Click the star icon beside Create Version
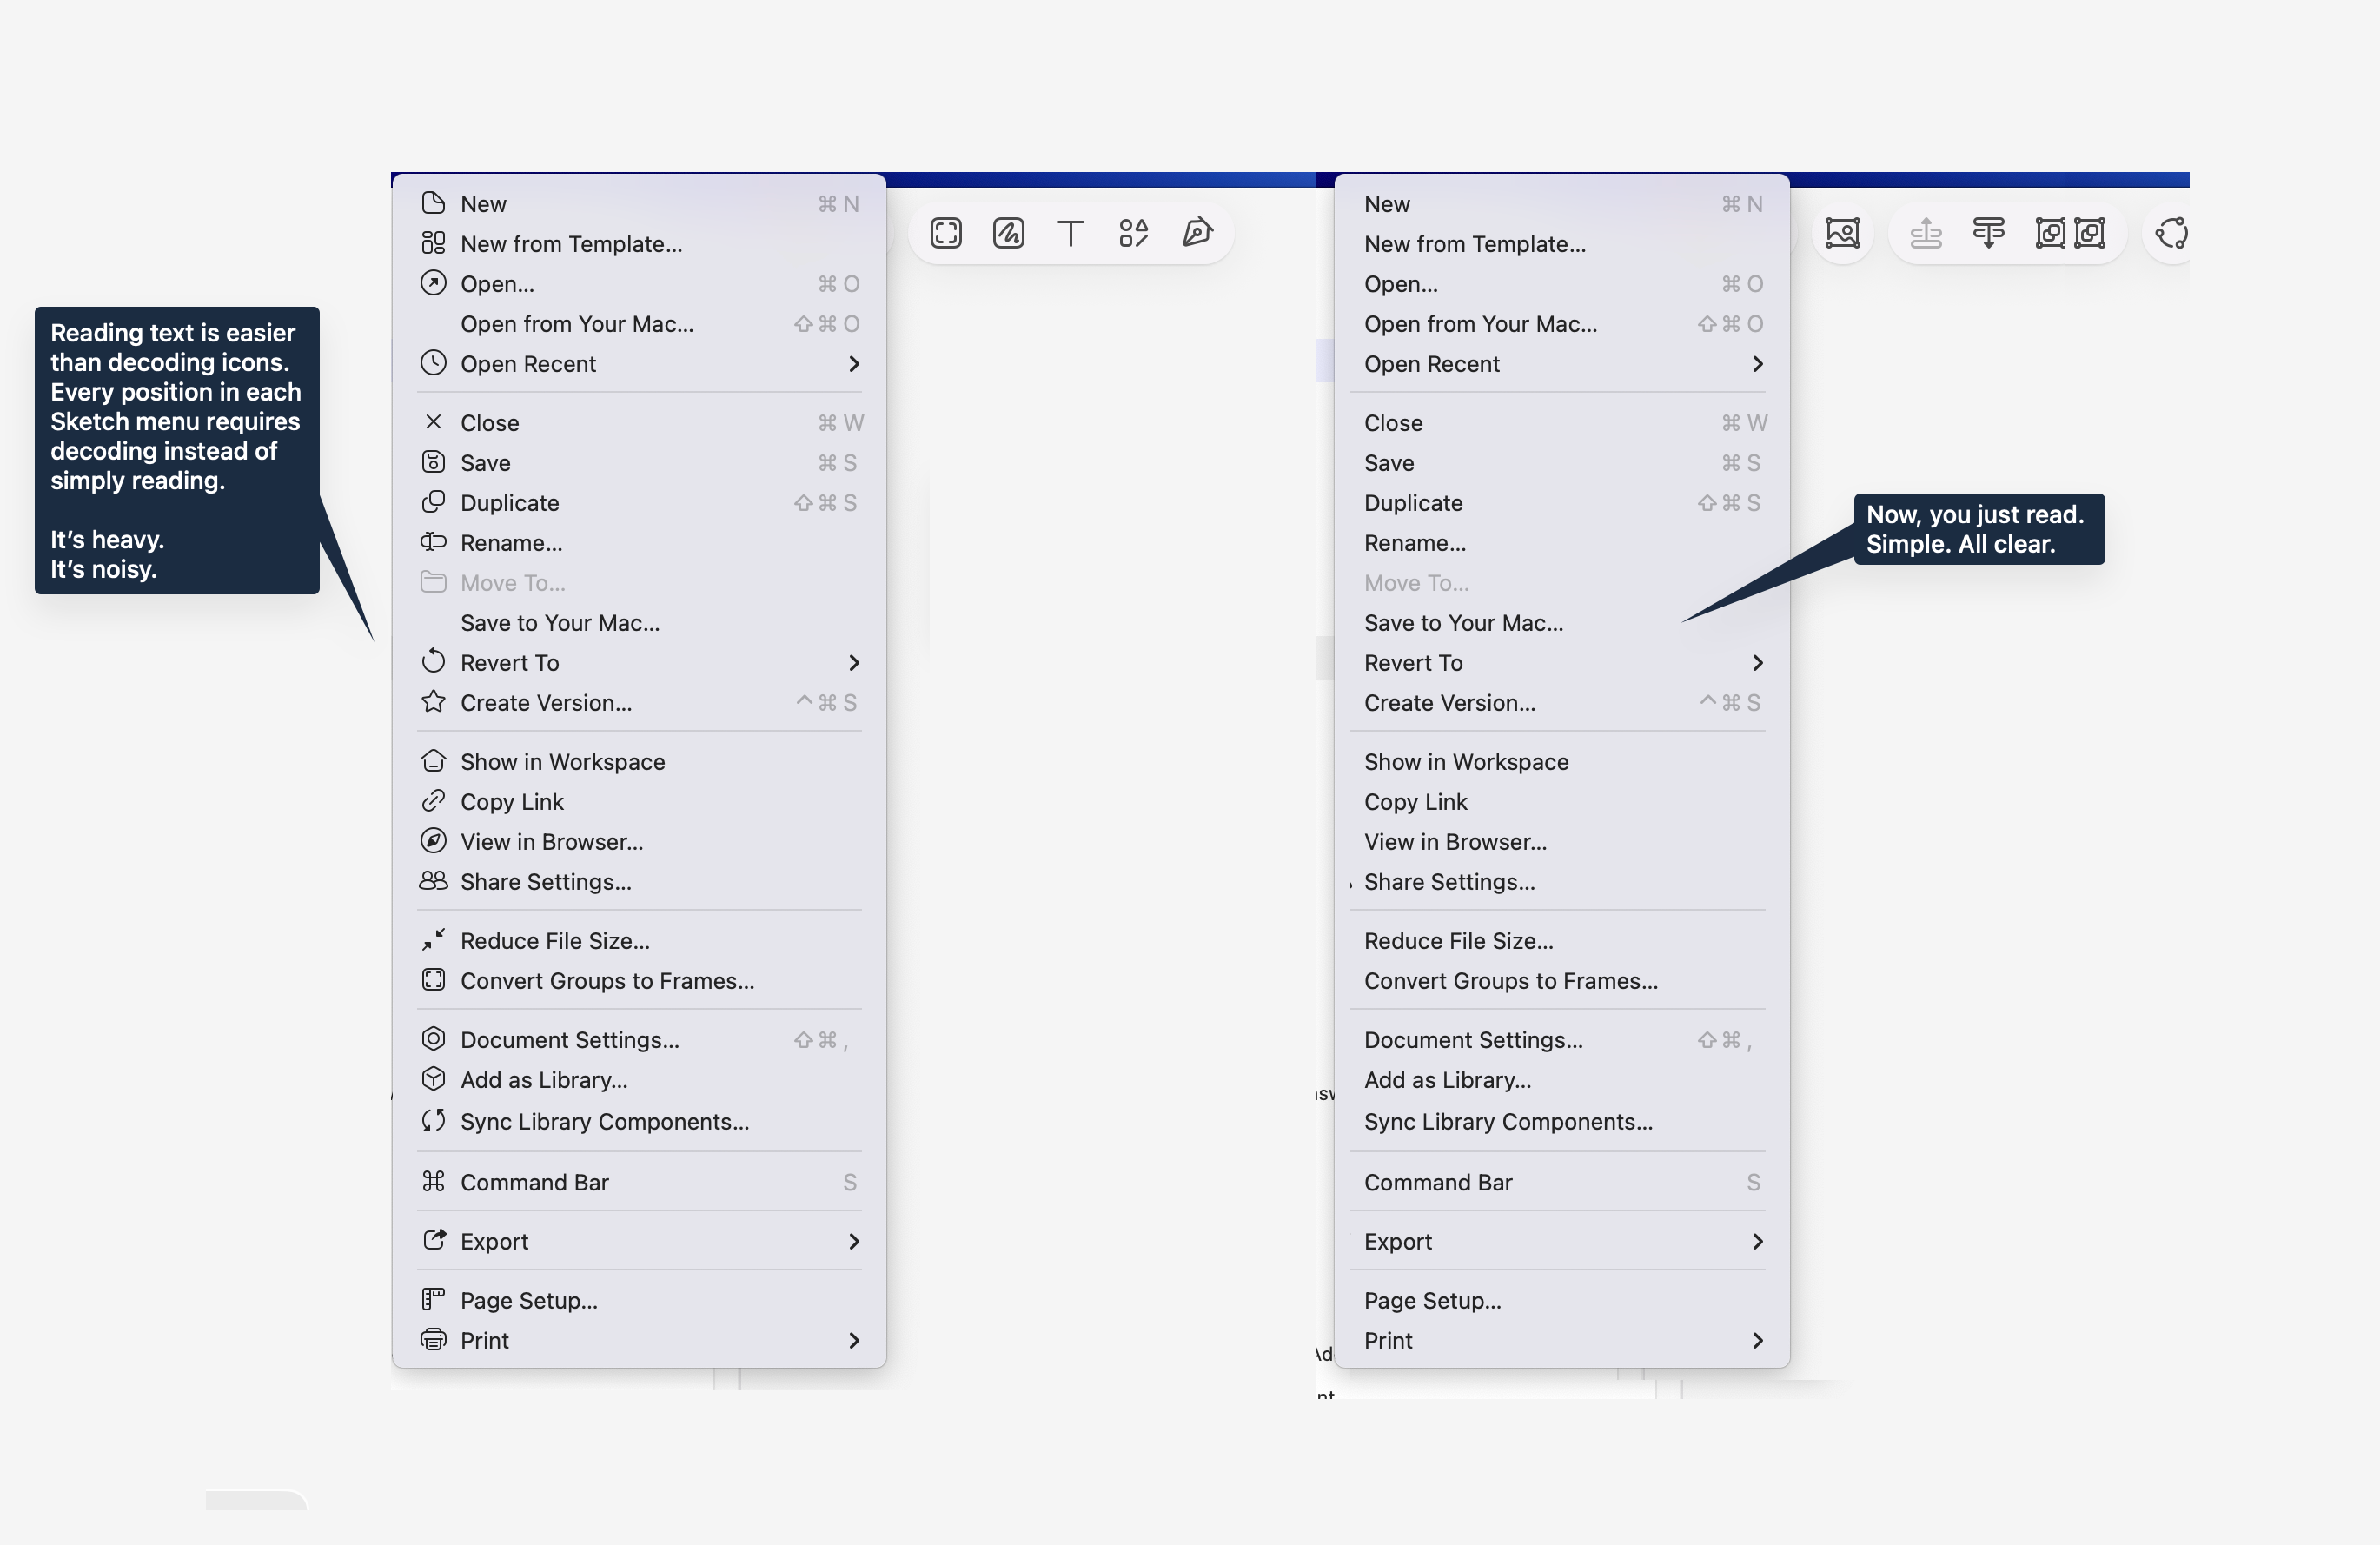This screenshot has height=1545, width=2380. pos(433,702)
